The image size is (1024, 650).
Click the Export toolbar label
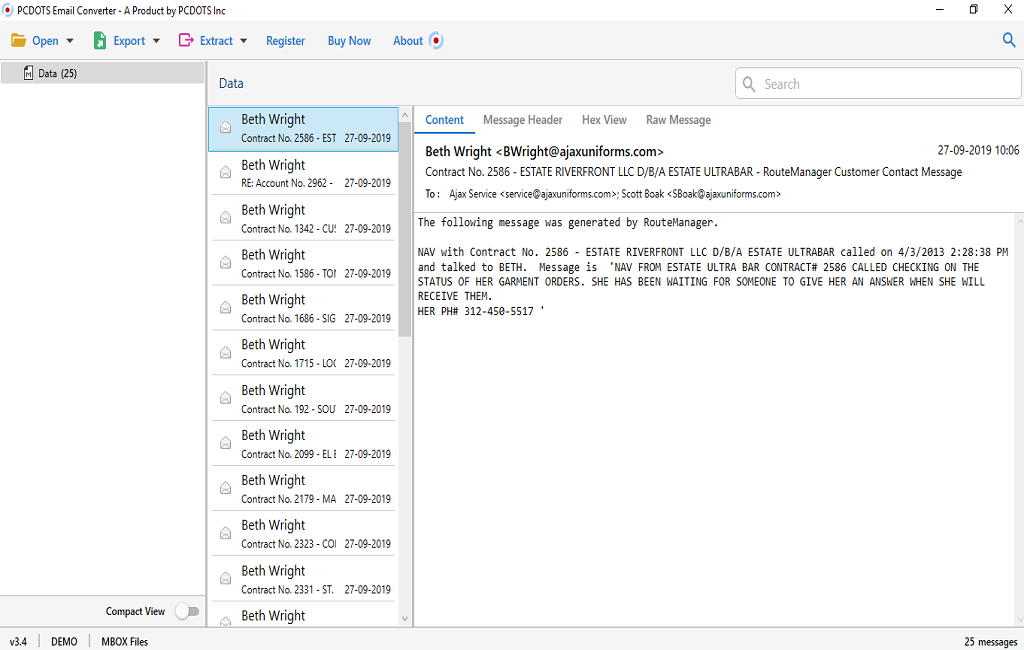point(129,41)
